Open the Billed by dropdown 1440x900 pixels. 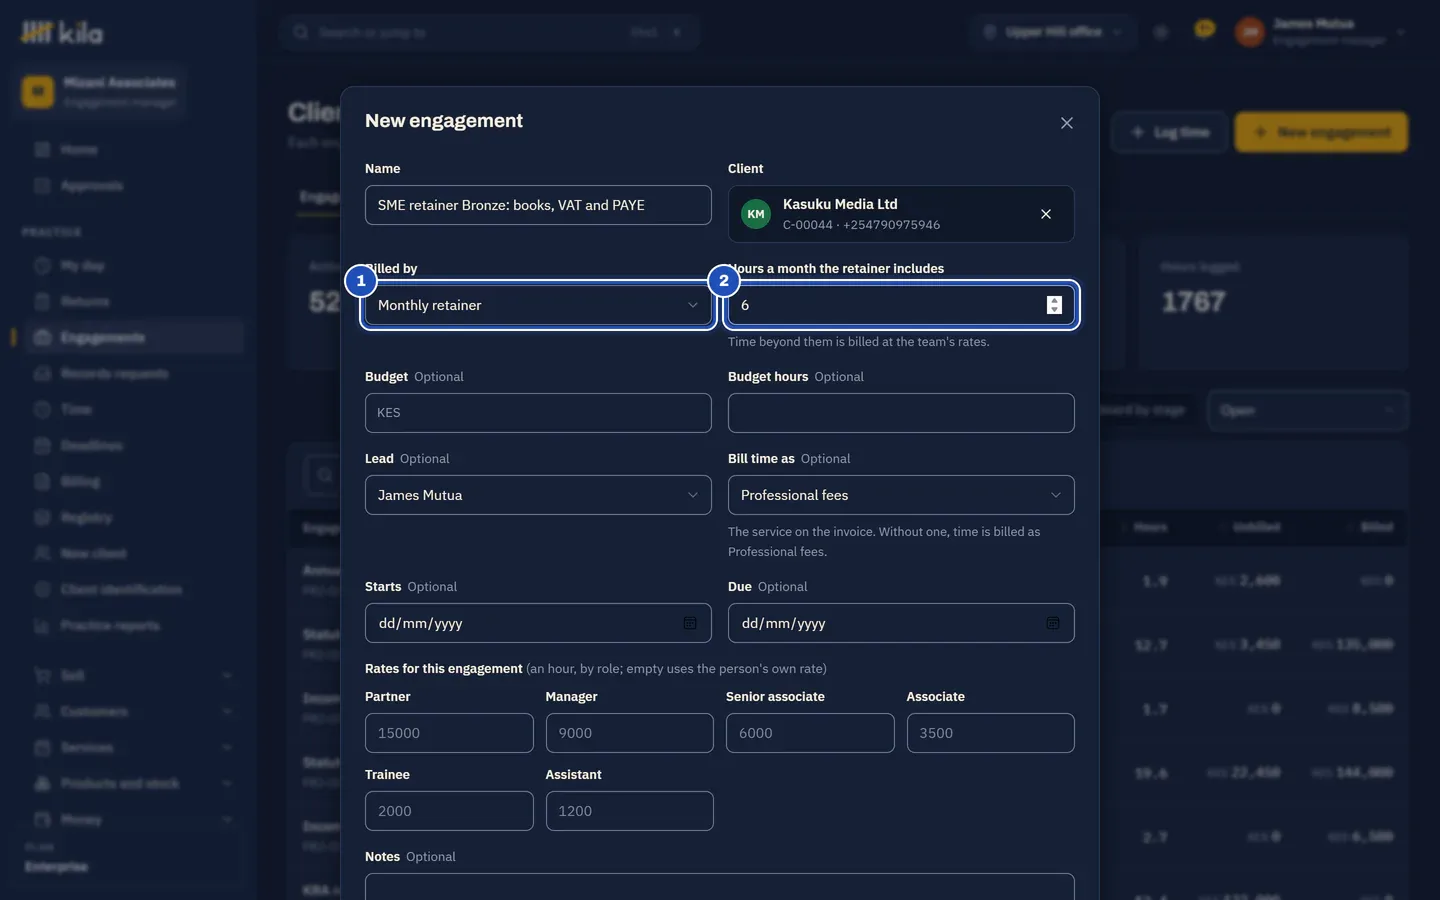click(538, 305)
